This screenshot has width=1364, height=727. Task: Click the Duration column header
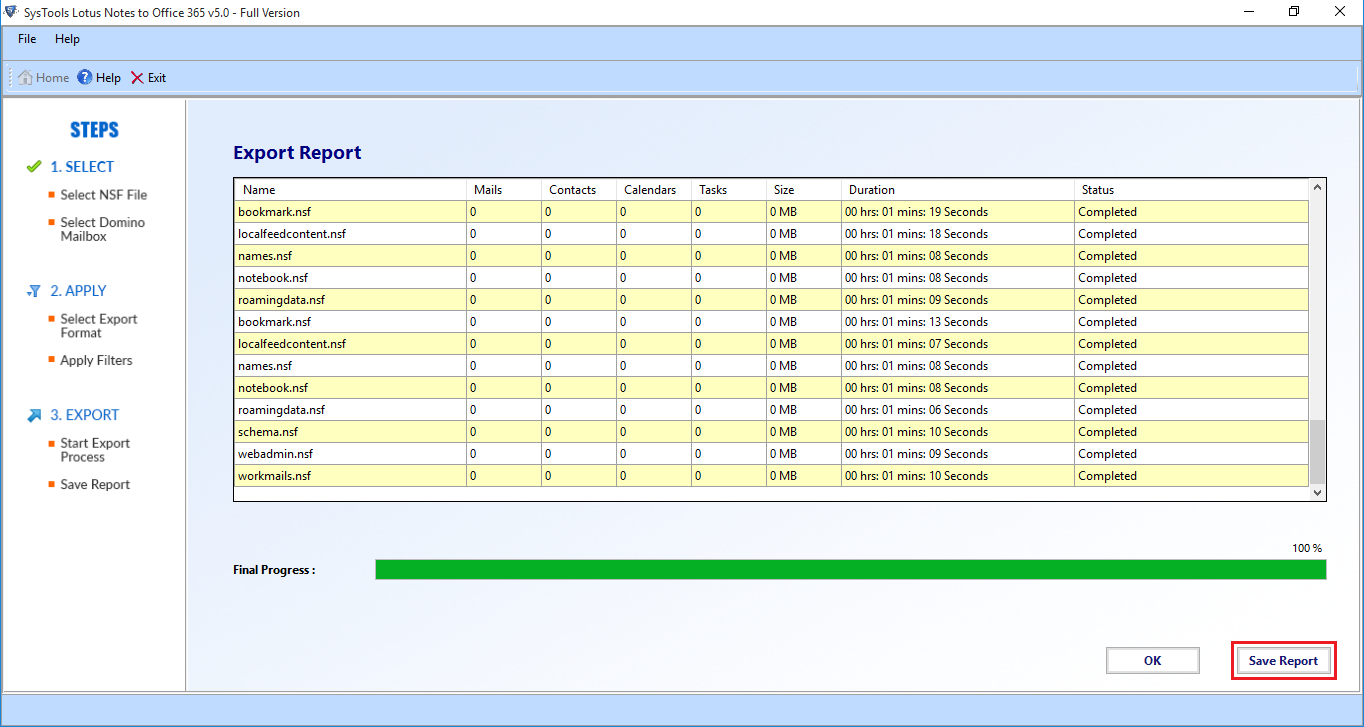click(871, 189)
